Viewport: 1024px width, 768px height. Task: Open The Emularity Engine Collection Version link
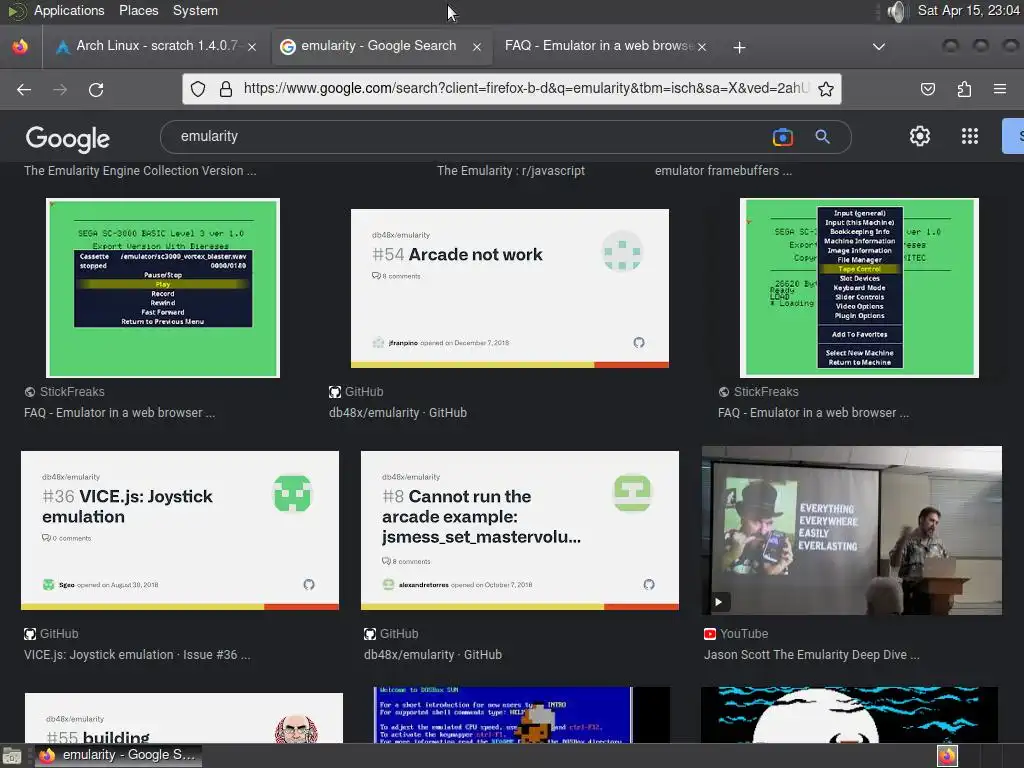140,170
